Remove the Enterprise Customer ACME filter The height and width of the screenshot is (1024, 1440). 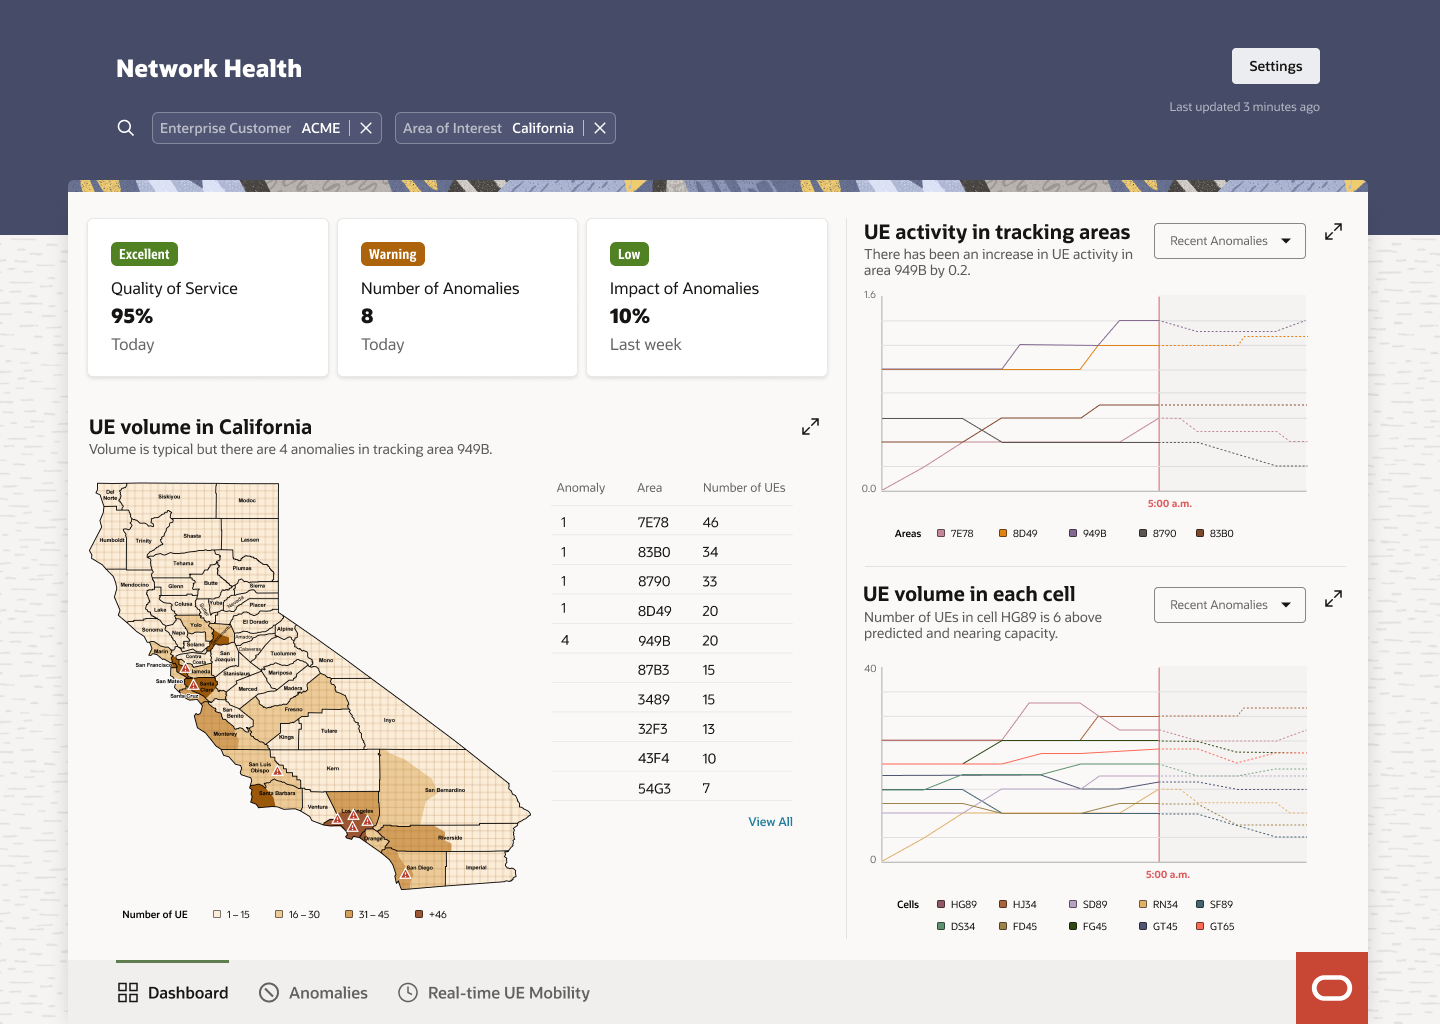coord(366,128)
